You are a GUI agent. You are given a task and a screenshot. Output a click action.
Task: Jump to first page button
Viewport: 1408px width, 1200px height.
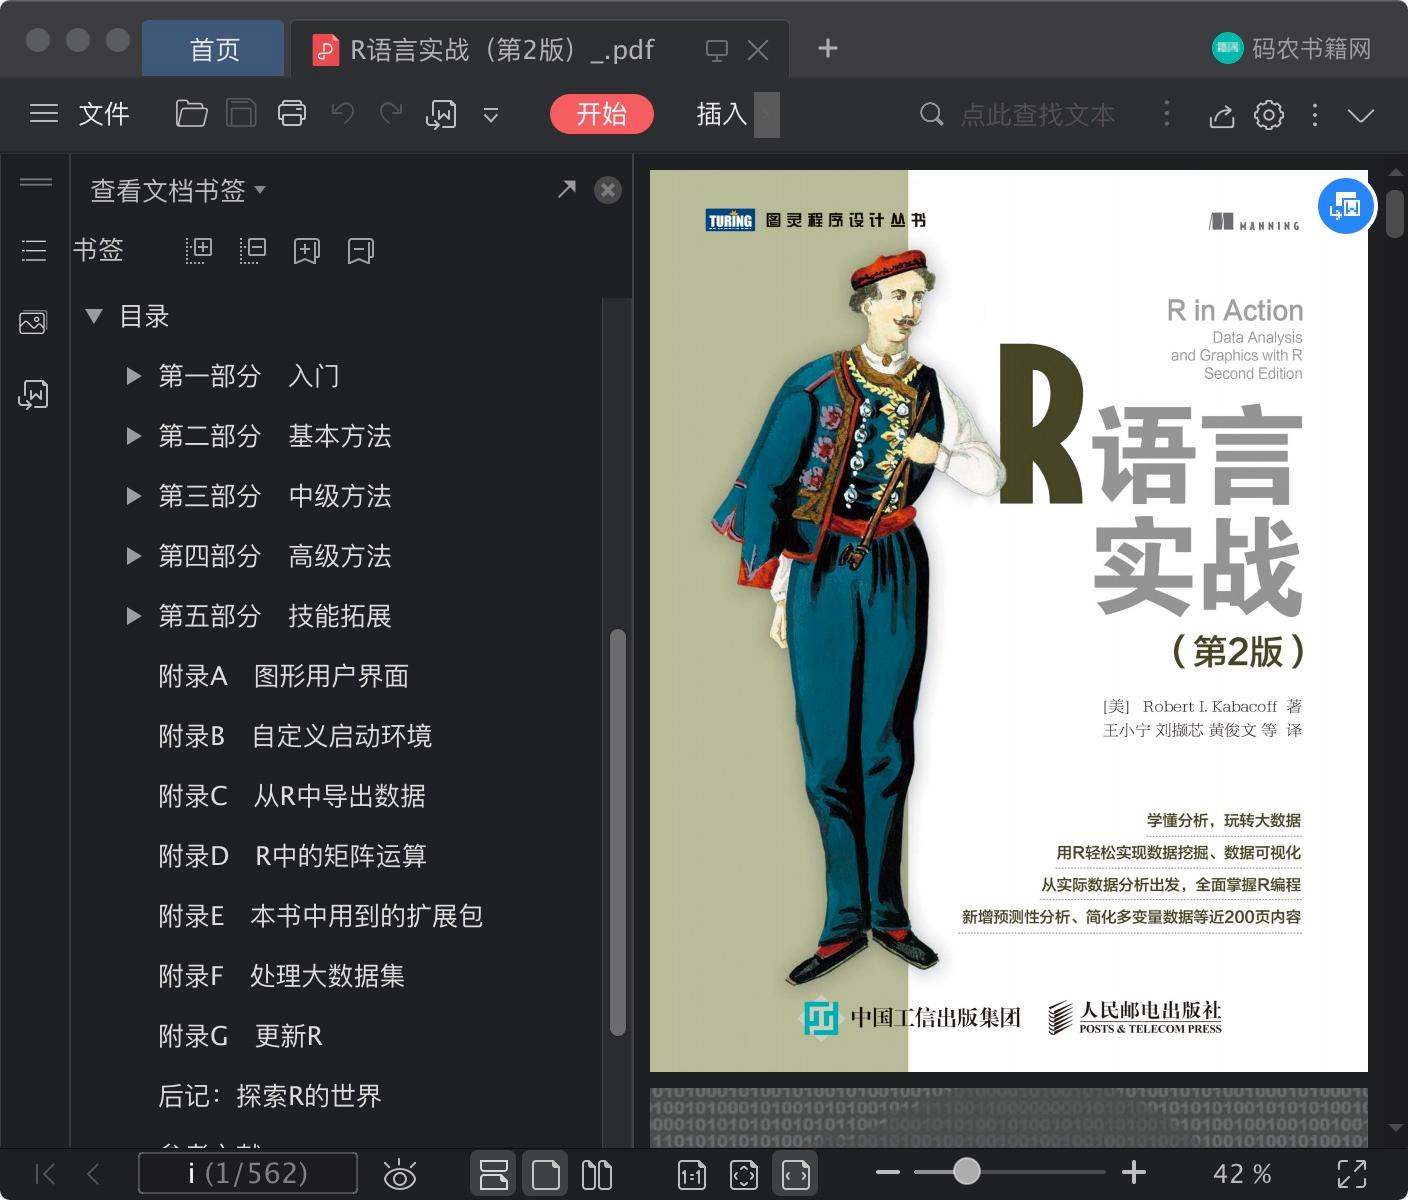point(45,1173)
